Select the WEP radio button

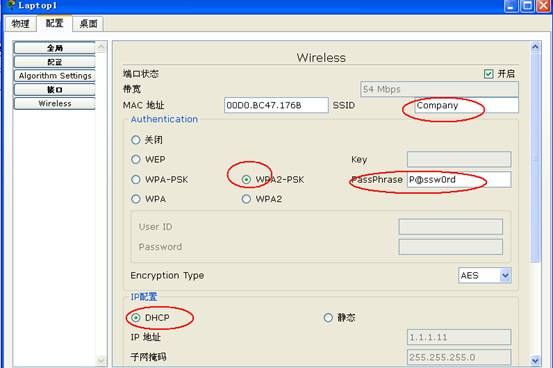(136, 159)
